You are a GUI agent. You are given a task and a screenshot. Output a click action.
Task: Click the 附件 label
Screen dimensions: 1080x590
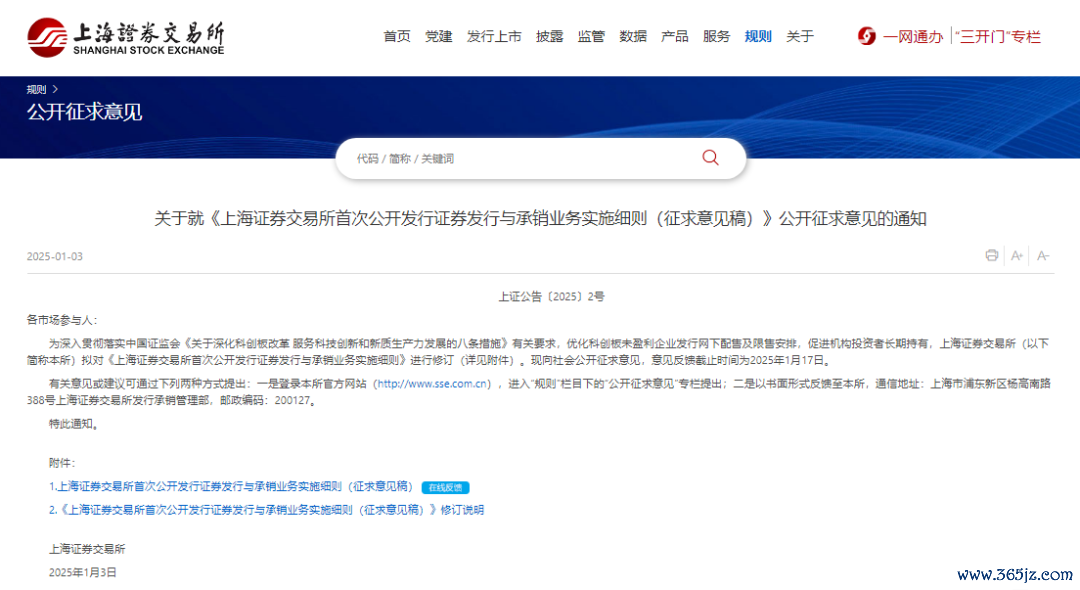point(62,463)
